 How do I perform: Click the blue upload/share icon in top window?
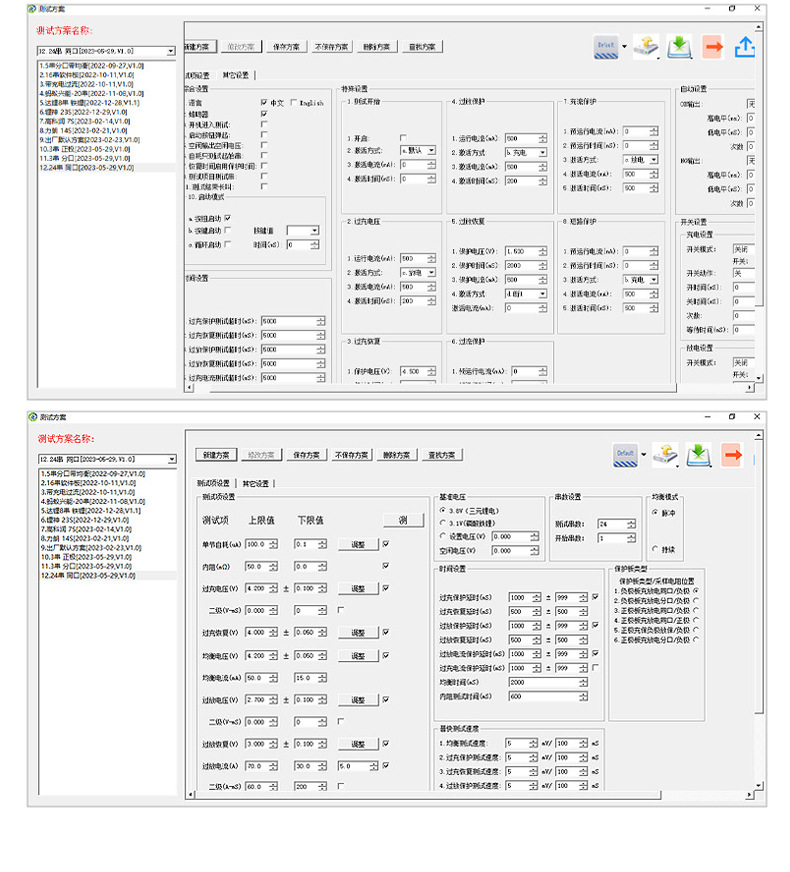pyautogui.click(x=745, y=47)
